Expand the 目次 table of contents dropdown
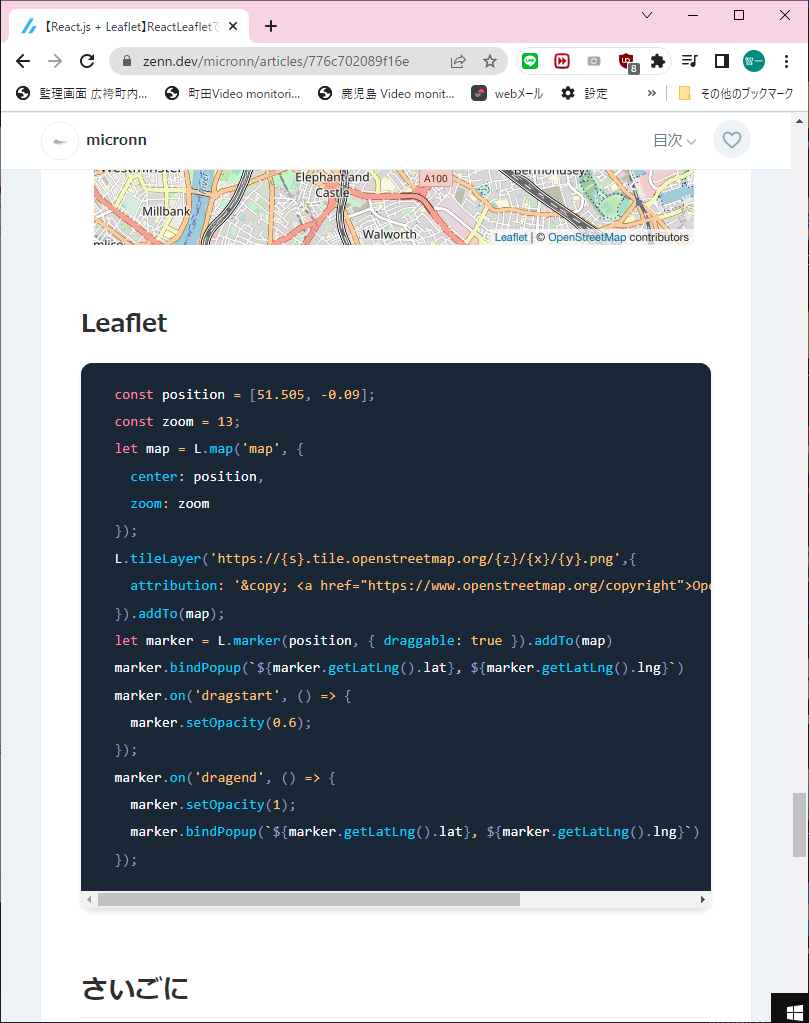The image size is (809, 1023). (x=674, y=141)
